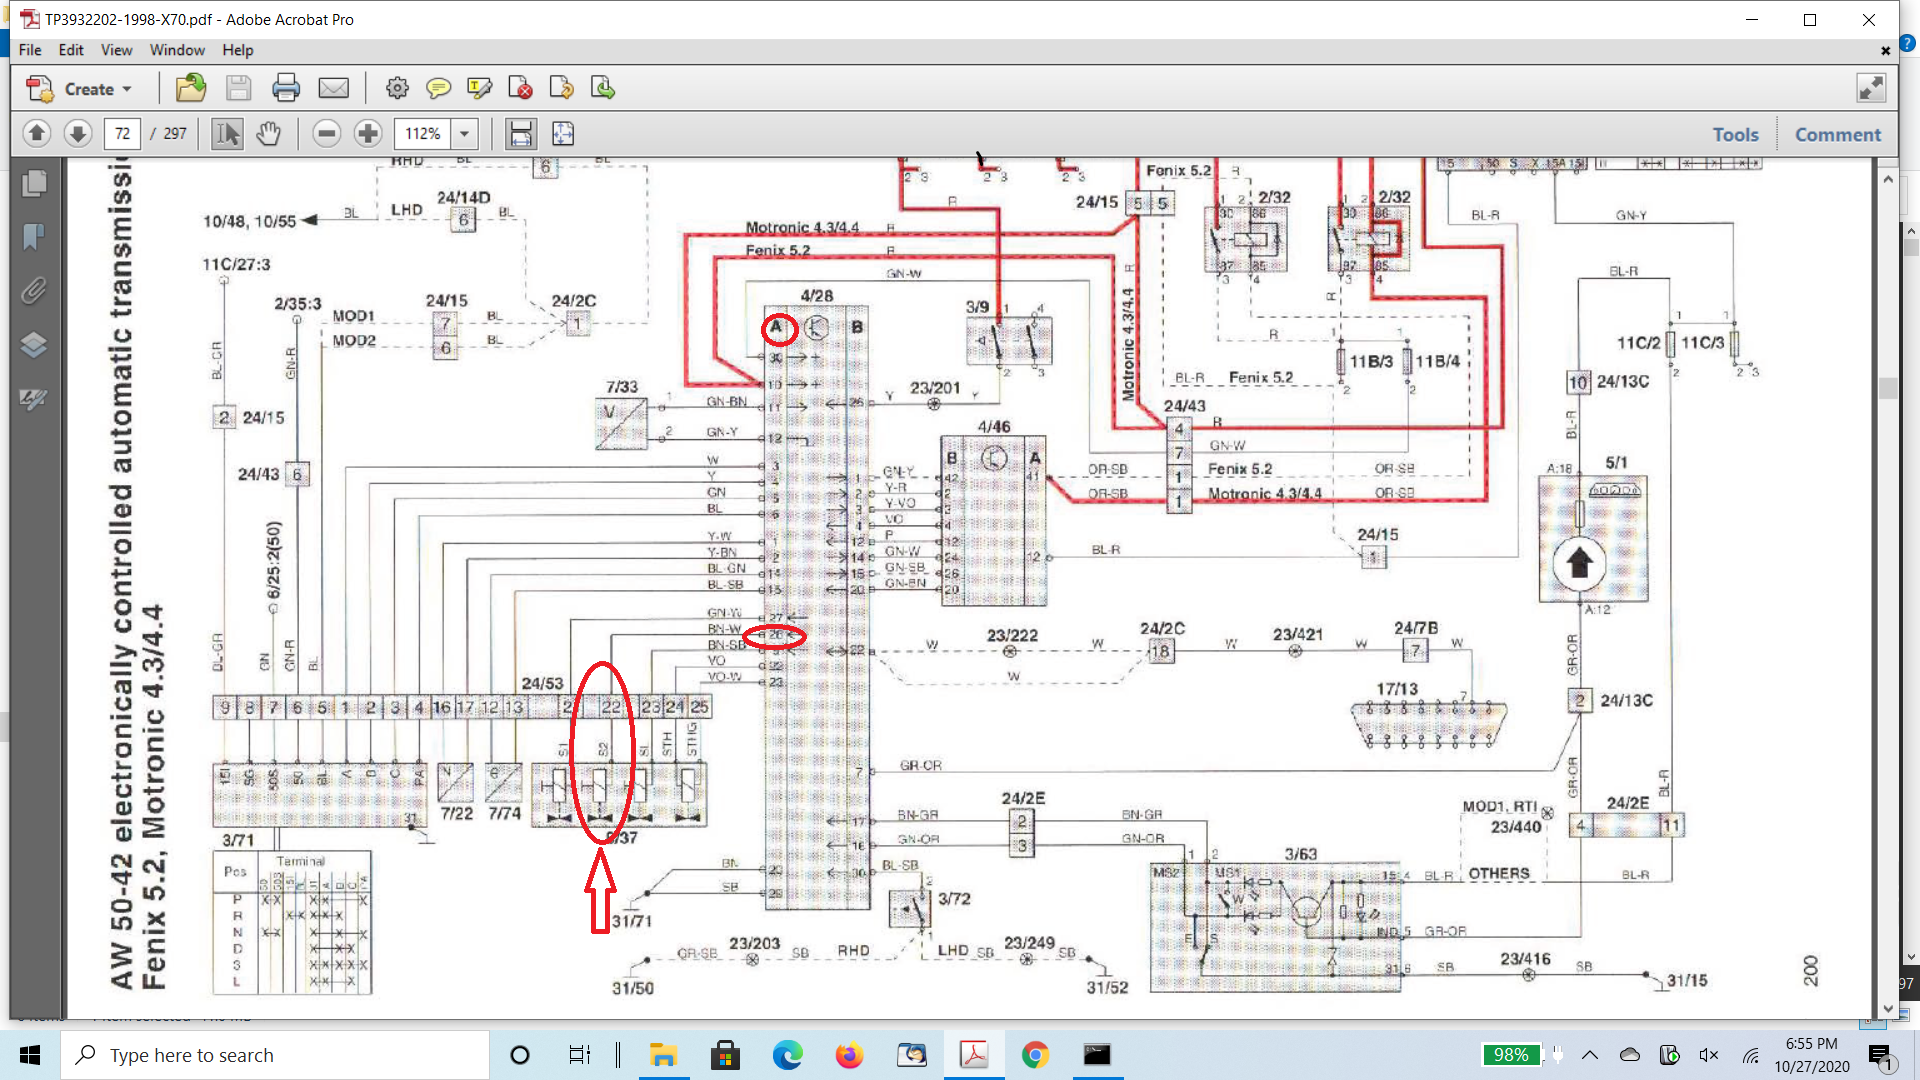
Task: Print the document with printer icon
Action: tap(286, 88)
